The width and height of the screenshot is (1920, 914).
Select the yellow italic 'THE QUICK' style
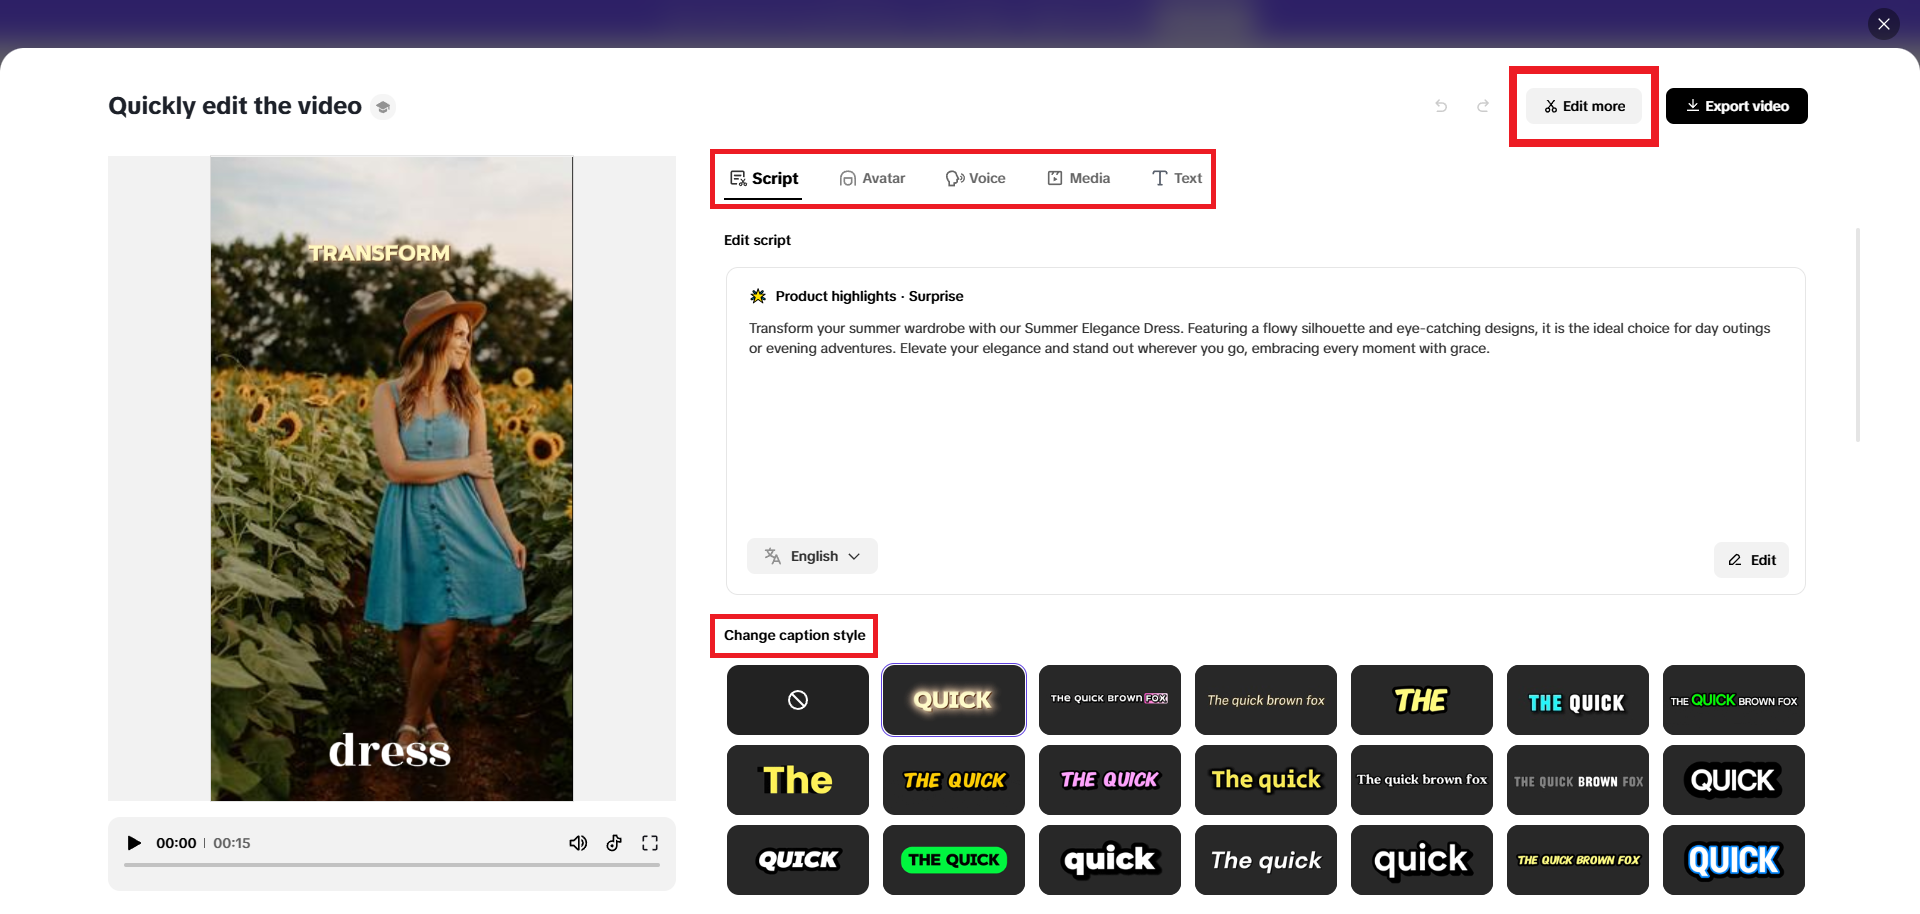954,780
